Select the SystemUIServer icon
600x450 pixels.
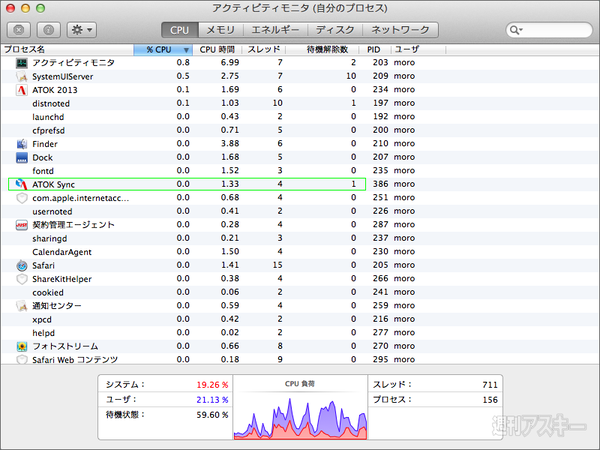pos(22,77)
